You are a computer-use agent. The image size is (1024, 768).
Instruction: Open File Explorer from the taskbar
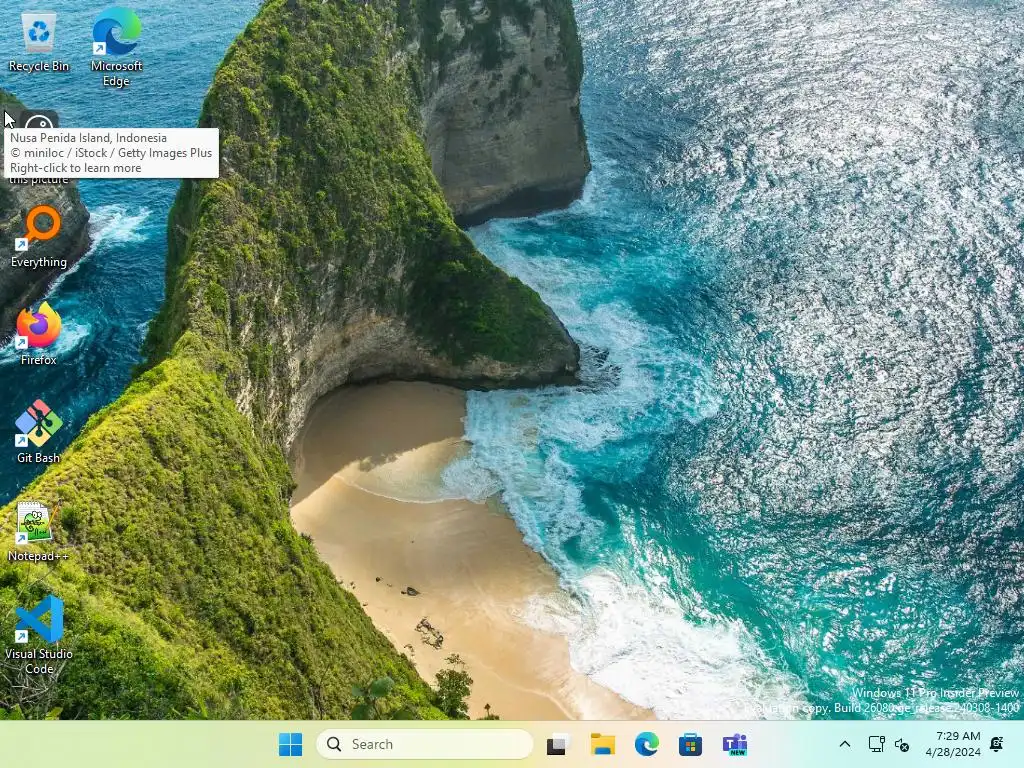(603, 744)
